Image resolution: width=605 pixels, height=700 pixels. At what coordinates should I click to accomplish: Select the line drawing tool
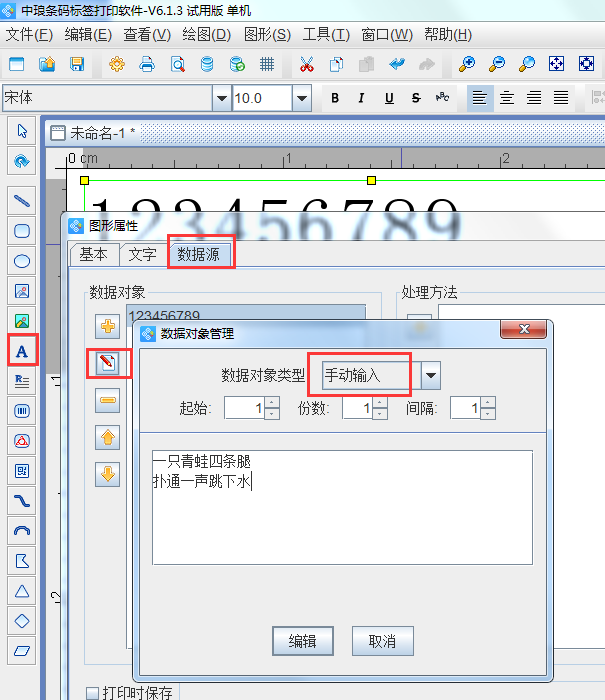(22, 201)
